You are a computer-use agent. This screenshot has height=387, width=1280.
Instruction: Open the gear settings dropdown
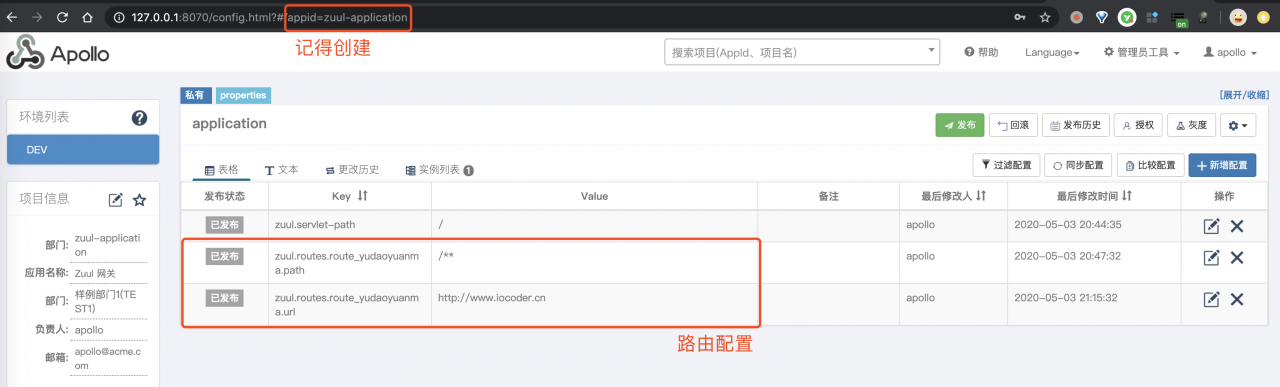[x=1239, y=125]
